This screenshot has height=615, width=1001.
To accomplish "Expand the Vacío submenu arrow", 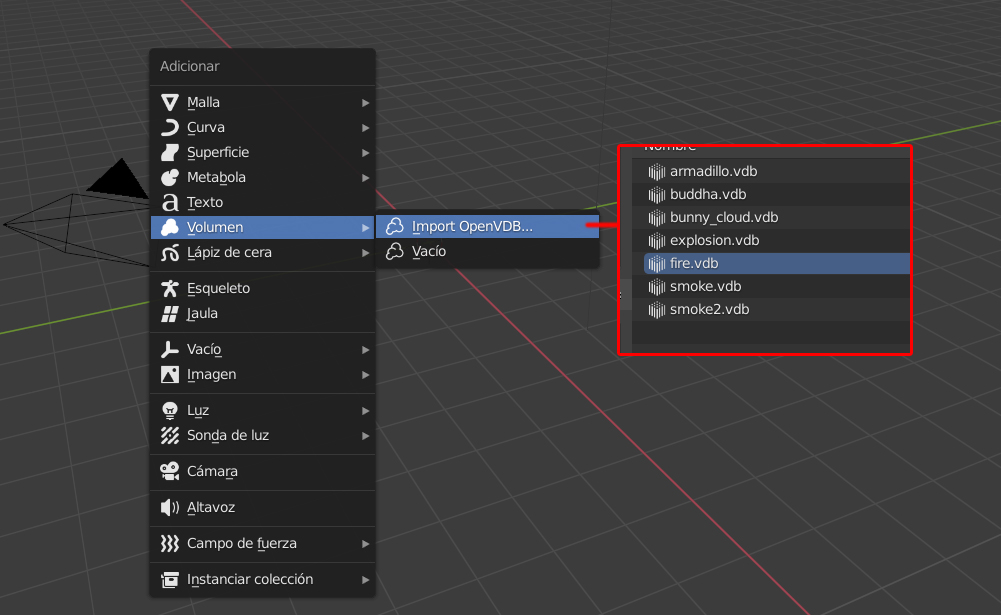I will click(366, 348).
